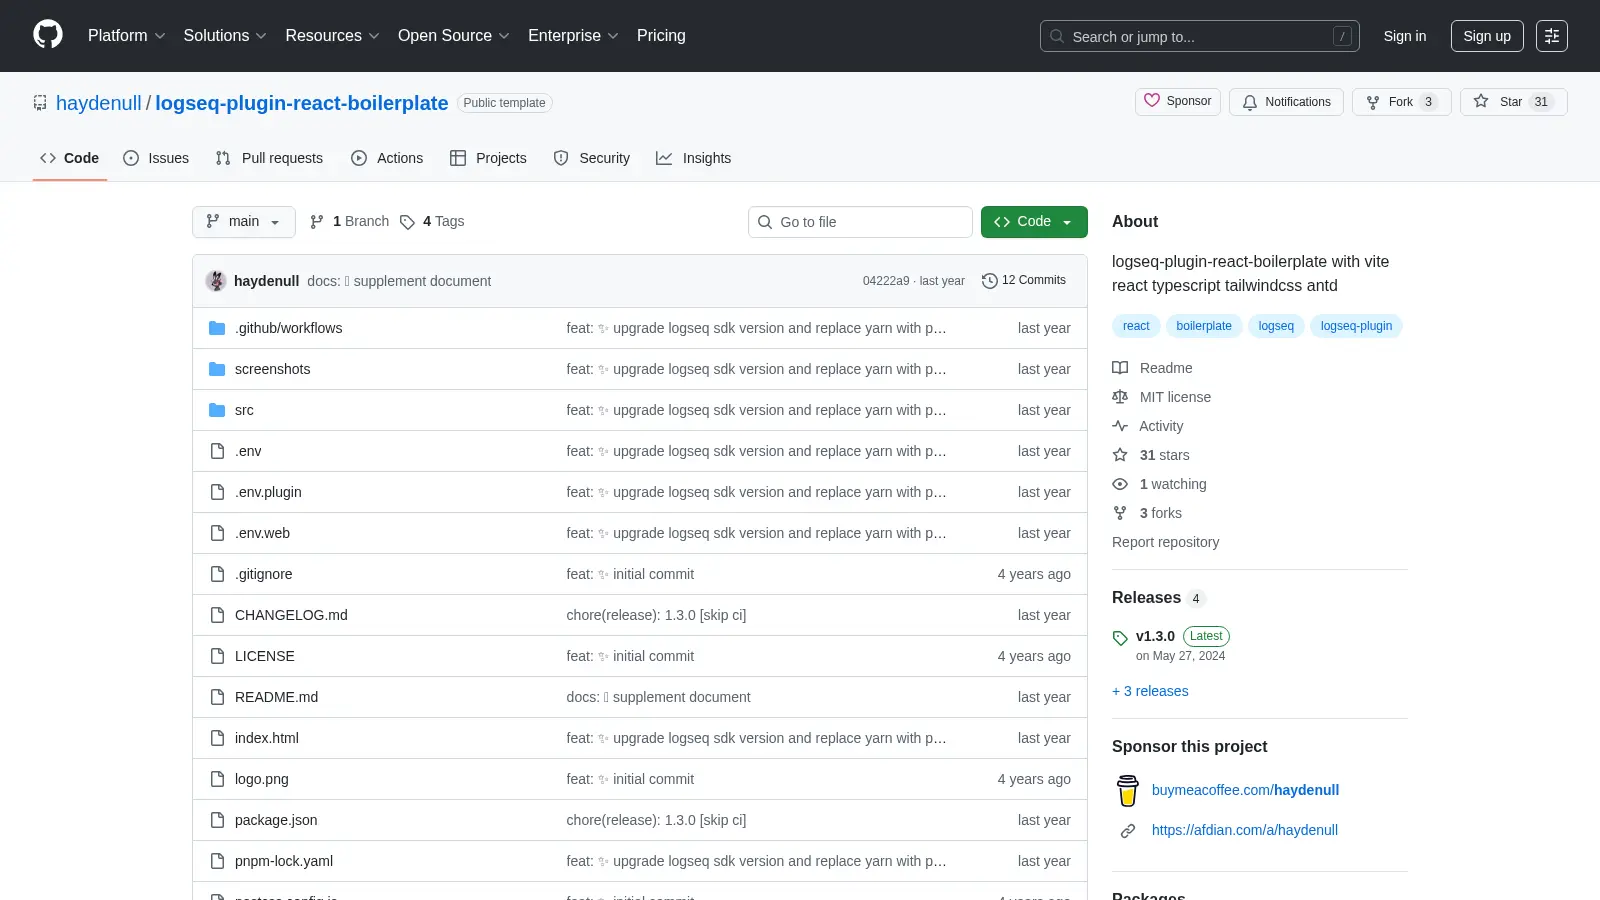Click the branch icon next to 1 Branch
The image size is (1600, 900).
coord(317,222)
